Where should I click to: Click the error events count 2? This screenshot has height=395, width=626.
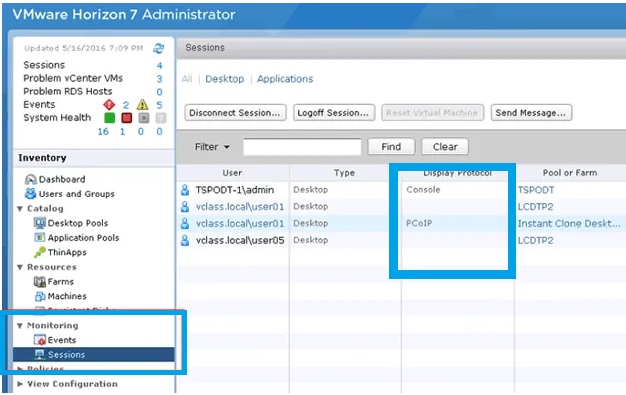tap(126, 105)
